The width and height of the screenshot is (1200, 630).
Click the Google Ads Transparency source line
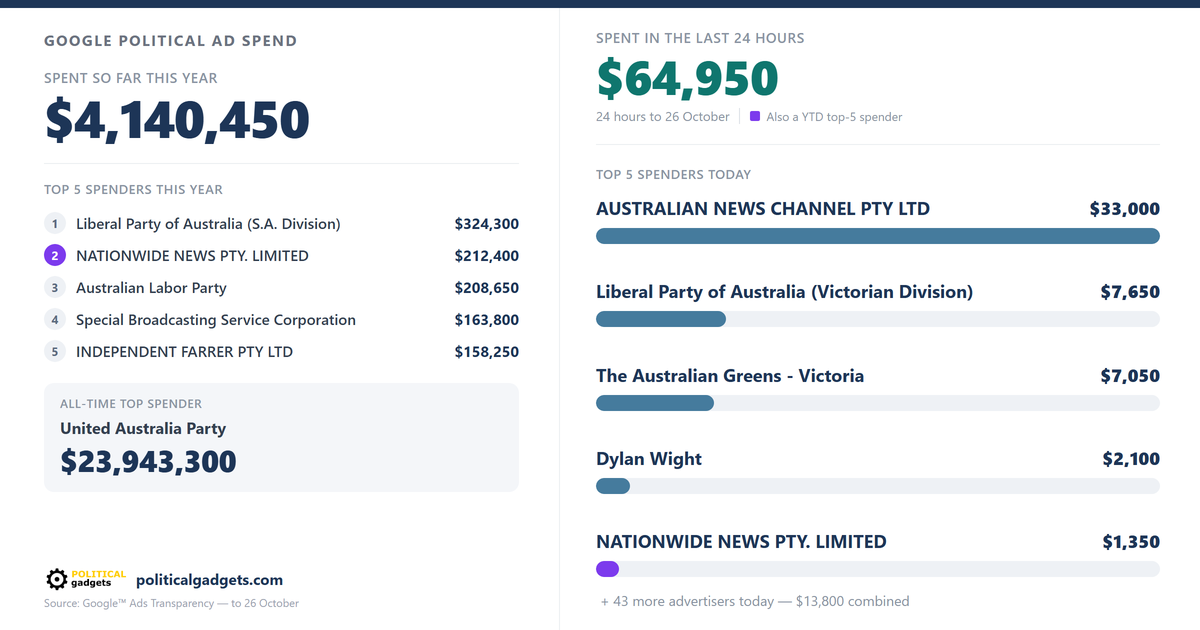[x=171, y=604]
